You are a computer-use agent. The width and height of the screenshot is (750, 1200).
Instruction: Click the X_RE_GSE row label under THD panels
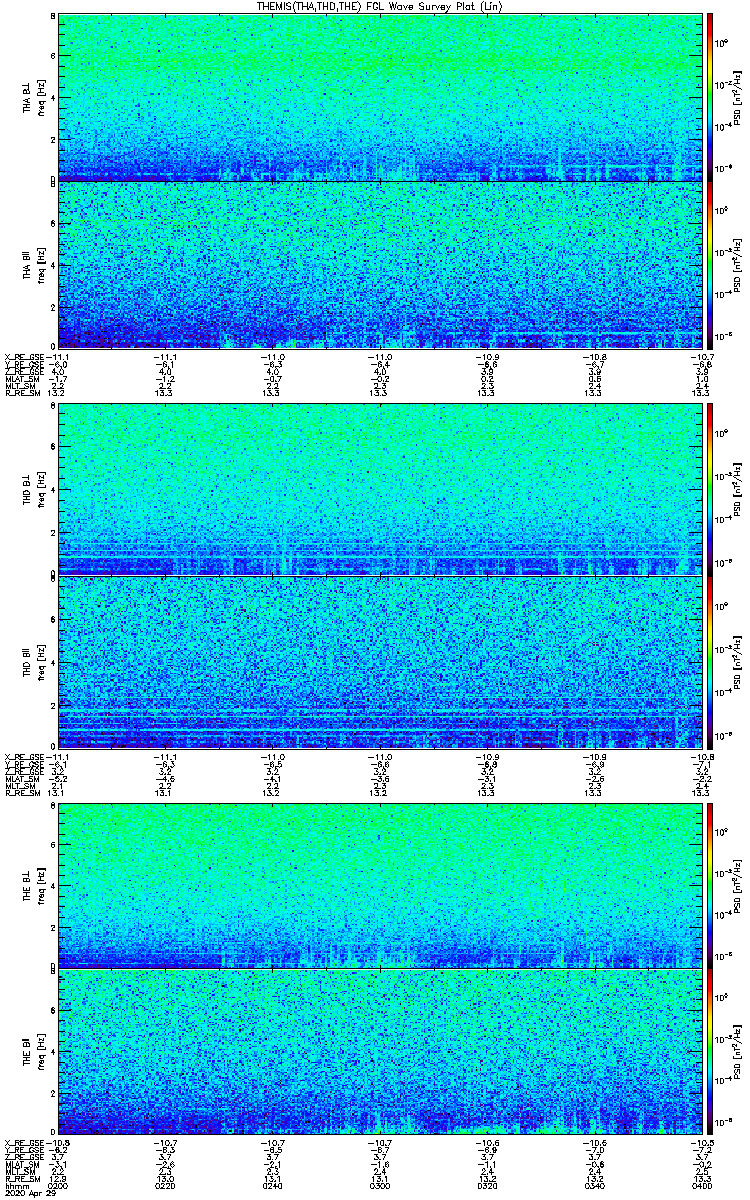click(x=25, y=756)
